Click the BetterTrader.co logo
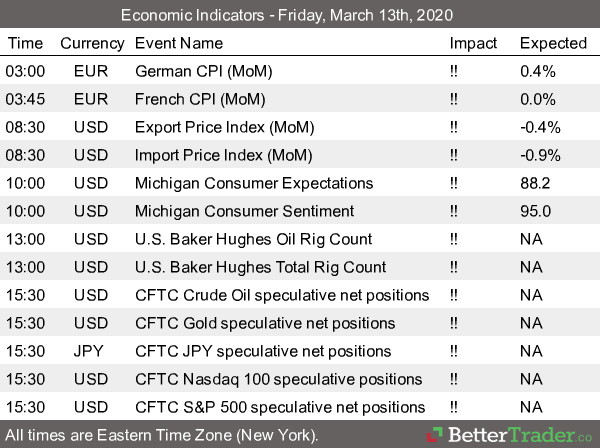Viewport: 600px width, 448px height. point(504,436)
